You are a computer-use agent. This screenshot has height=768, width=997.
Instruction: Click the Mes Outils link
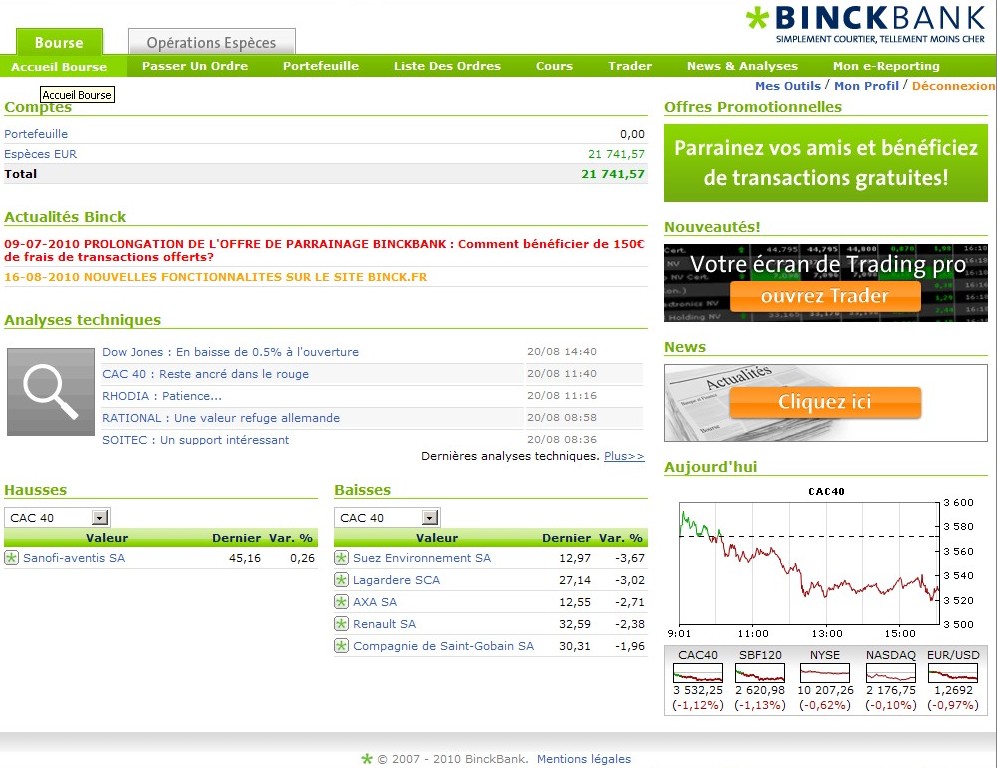(788, 86)
